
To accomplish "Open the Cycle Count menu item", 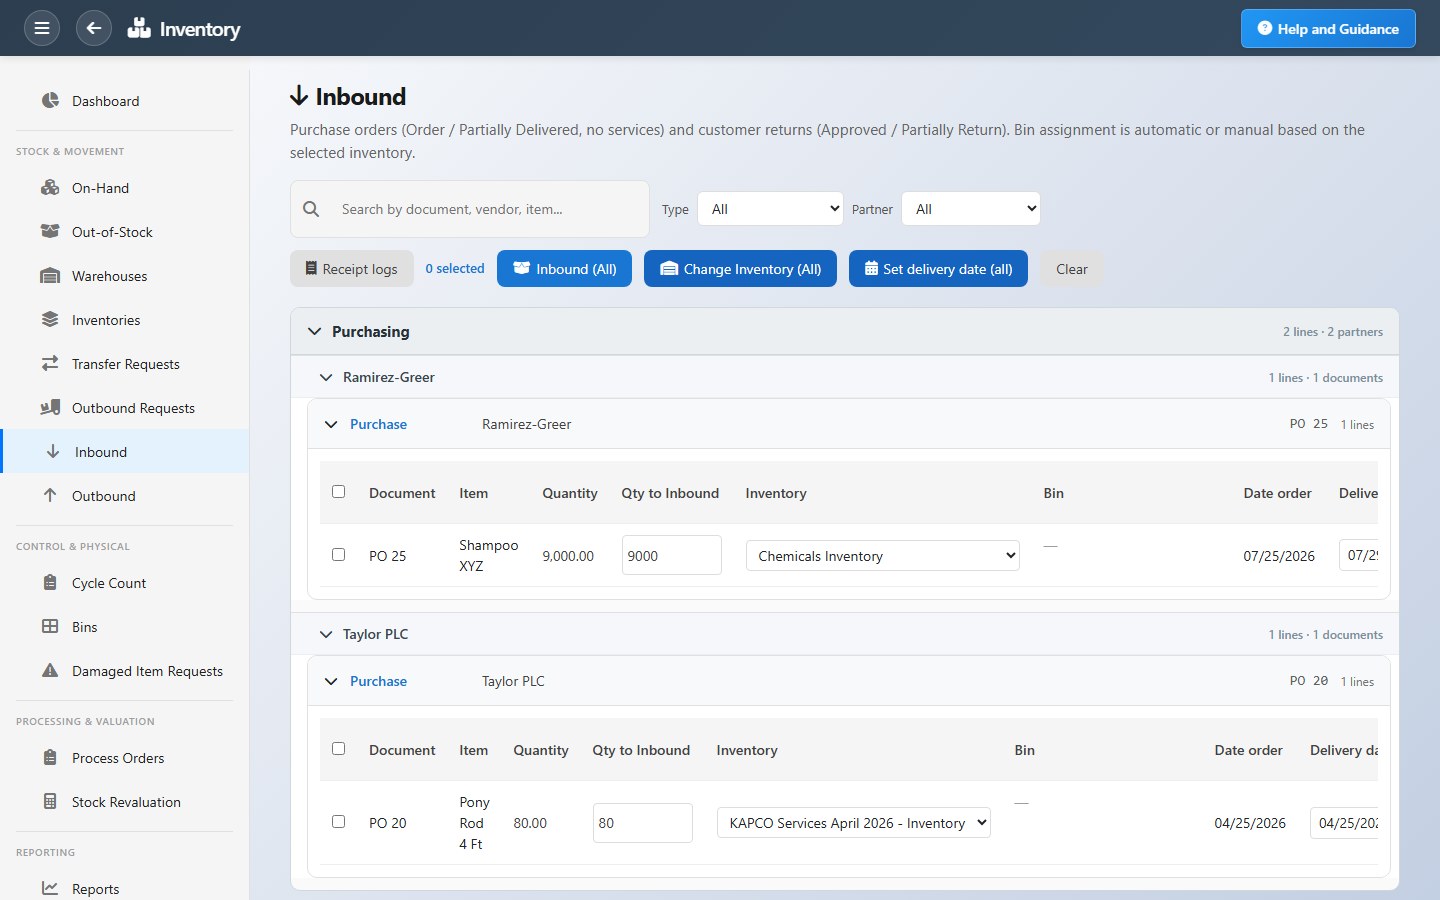I will (124, 583).
